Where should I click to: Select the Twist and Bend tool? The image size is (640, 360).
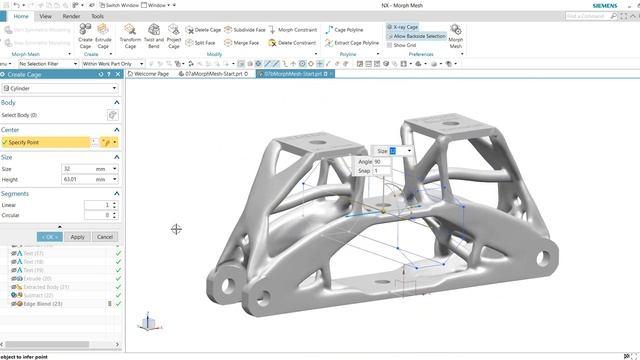pyautogui.click(x=154, y=36)
